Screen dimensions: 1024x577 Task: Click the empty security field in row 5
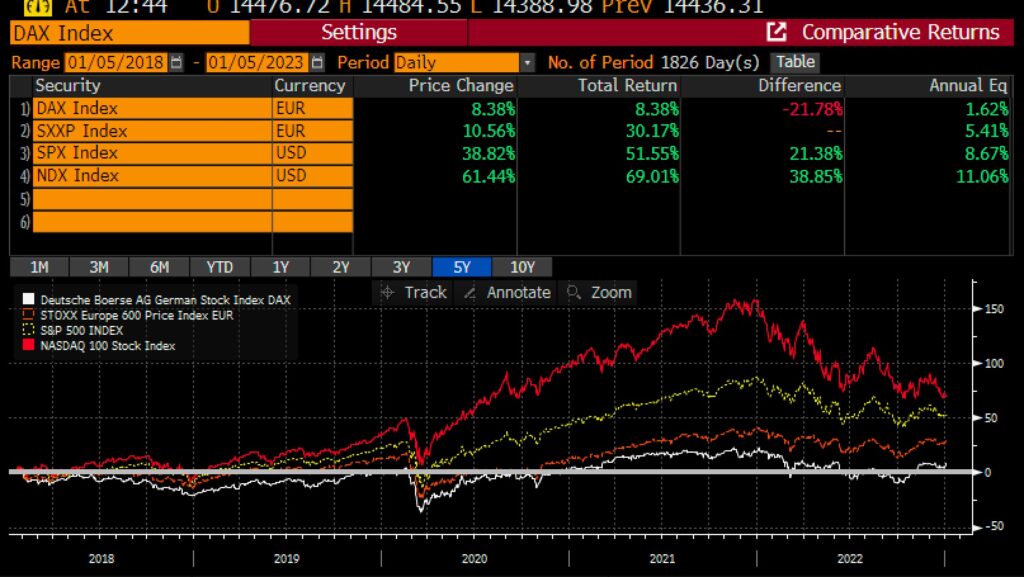[x=152, y=199]
